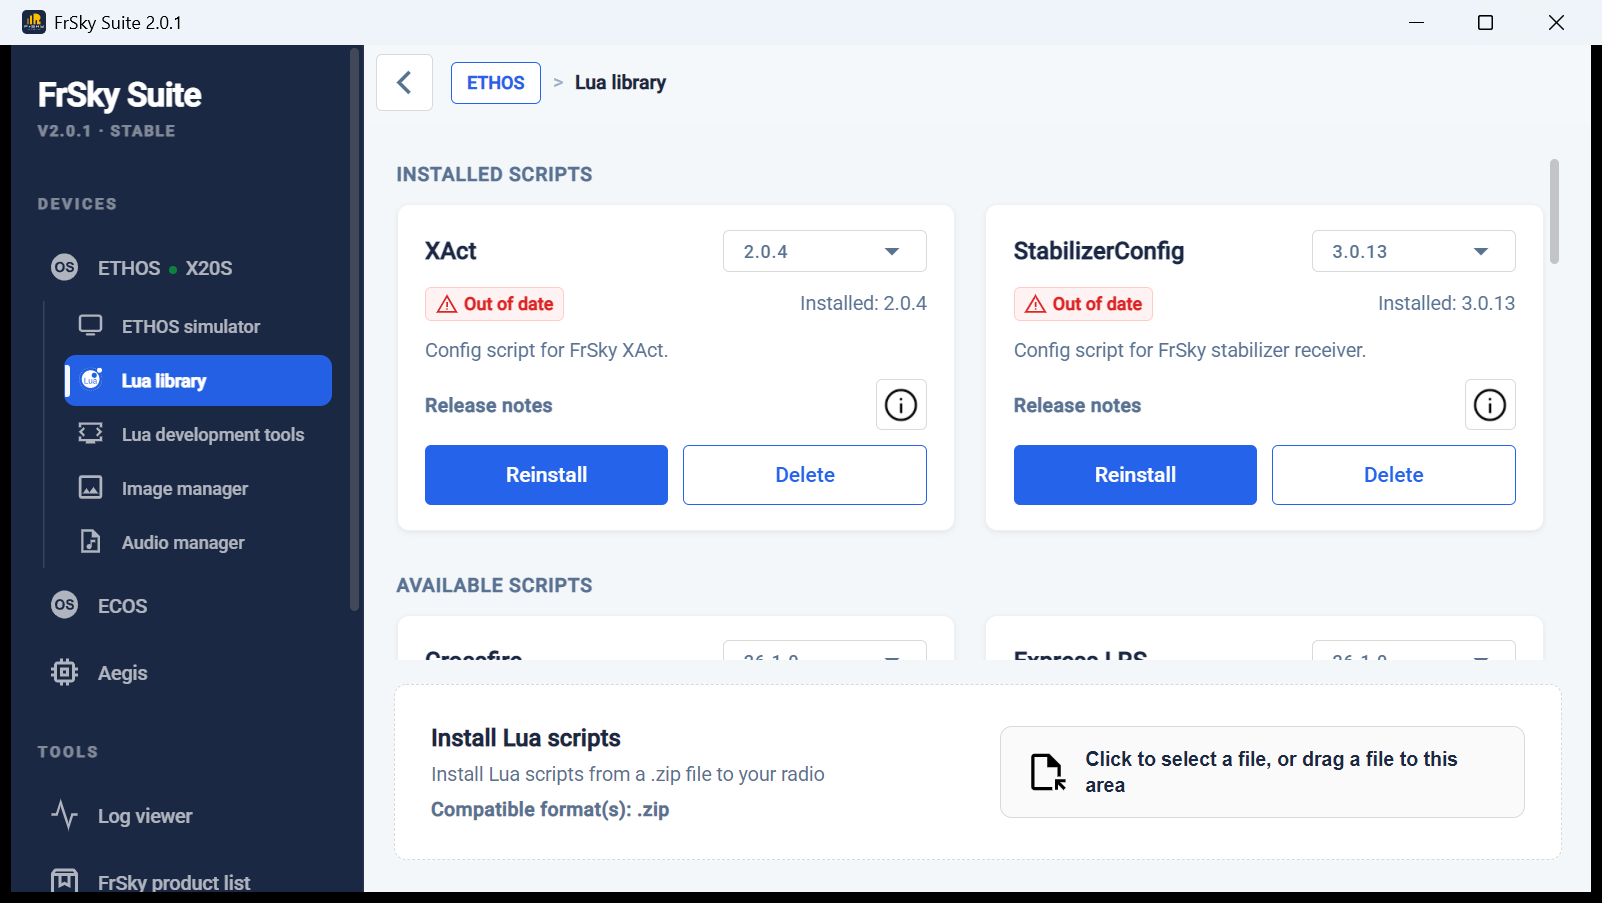The width and height of the screenshot is (1602, 903).
Task: Click StabilizerConfig Out of date warning badge
Action: point(1084,304)
